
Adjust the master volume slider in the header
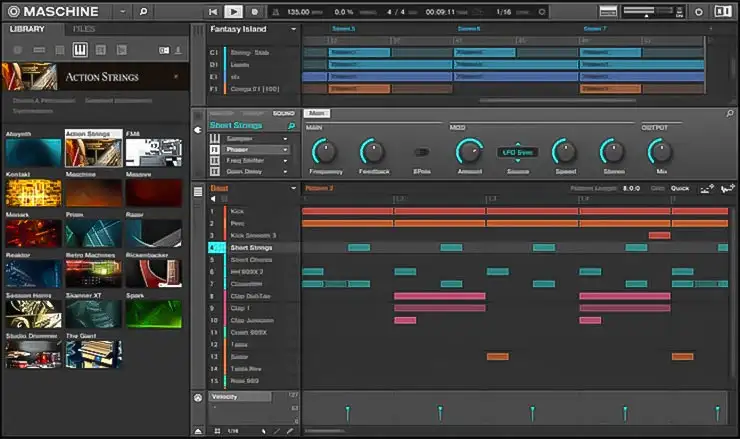(x=649, y=11)
